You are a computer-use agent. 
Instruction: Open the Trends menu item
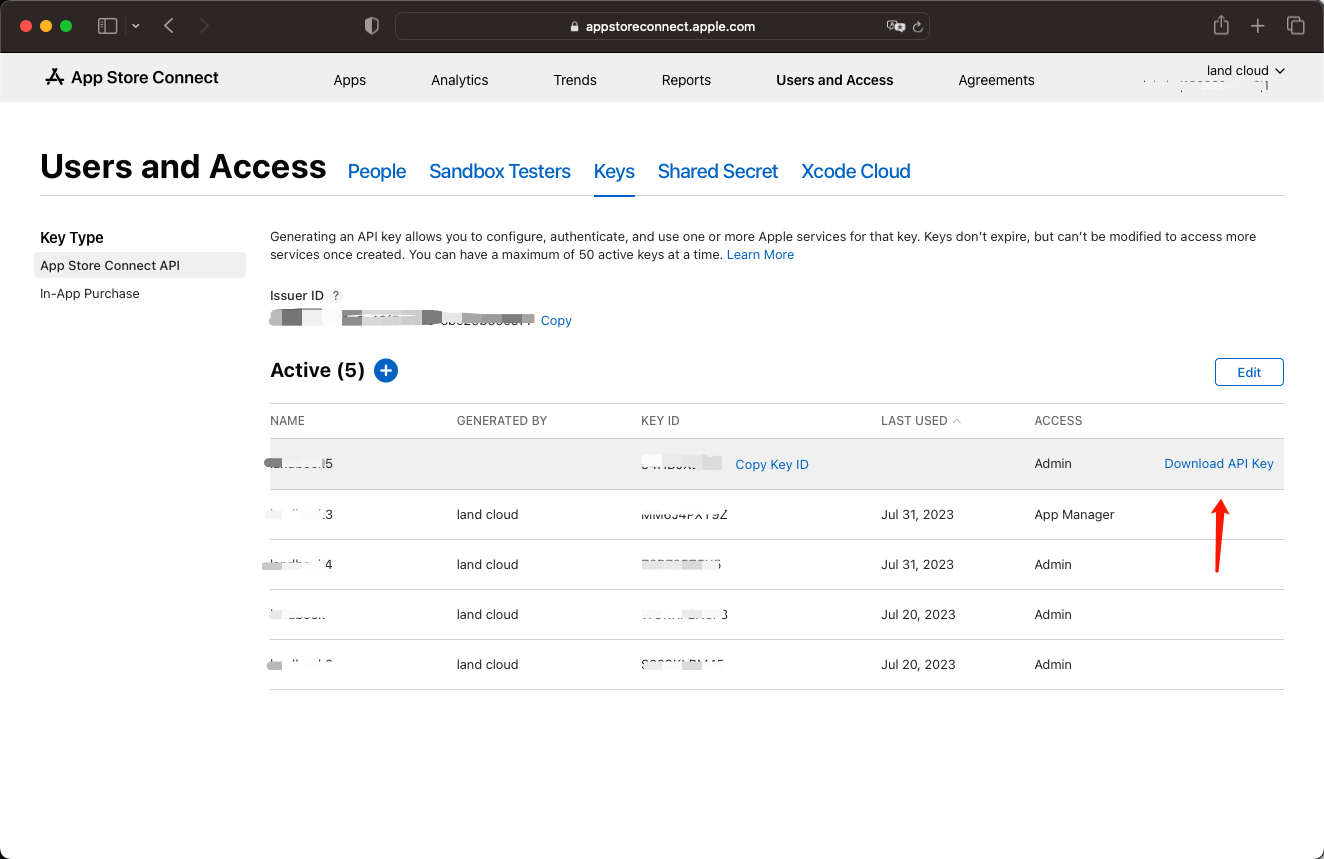click(575, 80)
